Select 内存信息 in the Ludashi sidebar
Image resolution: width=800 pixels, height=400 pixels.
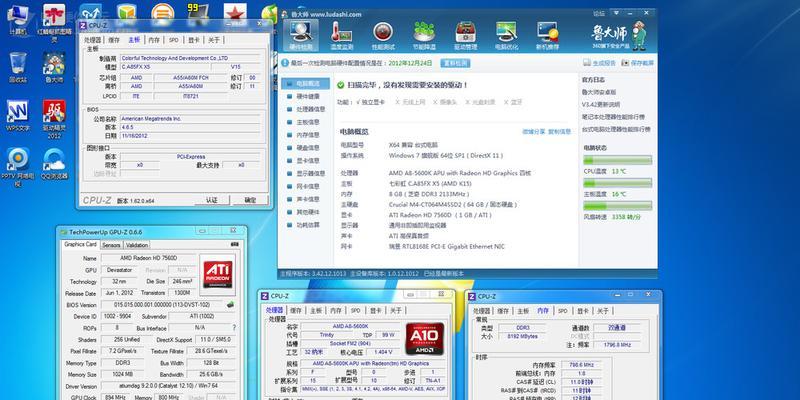pos(304,135)
